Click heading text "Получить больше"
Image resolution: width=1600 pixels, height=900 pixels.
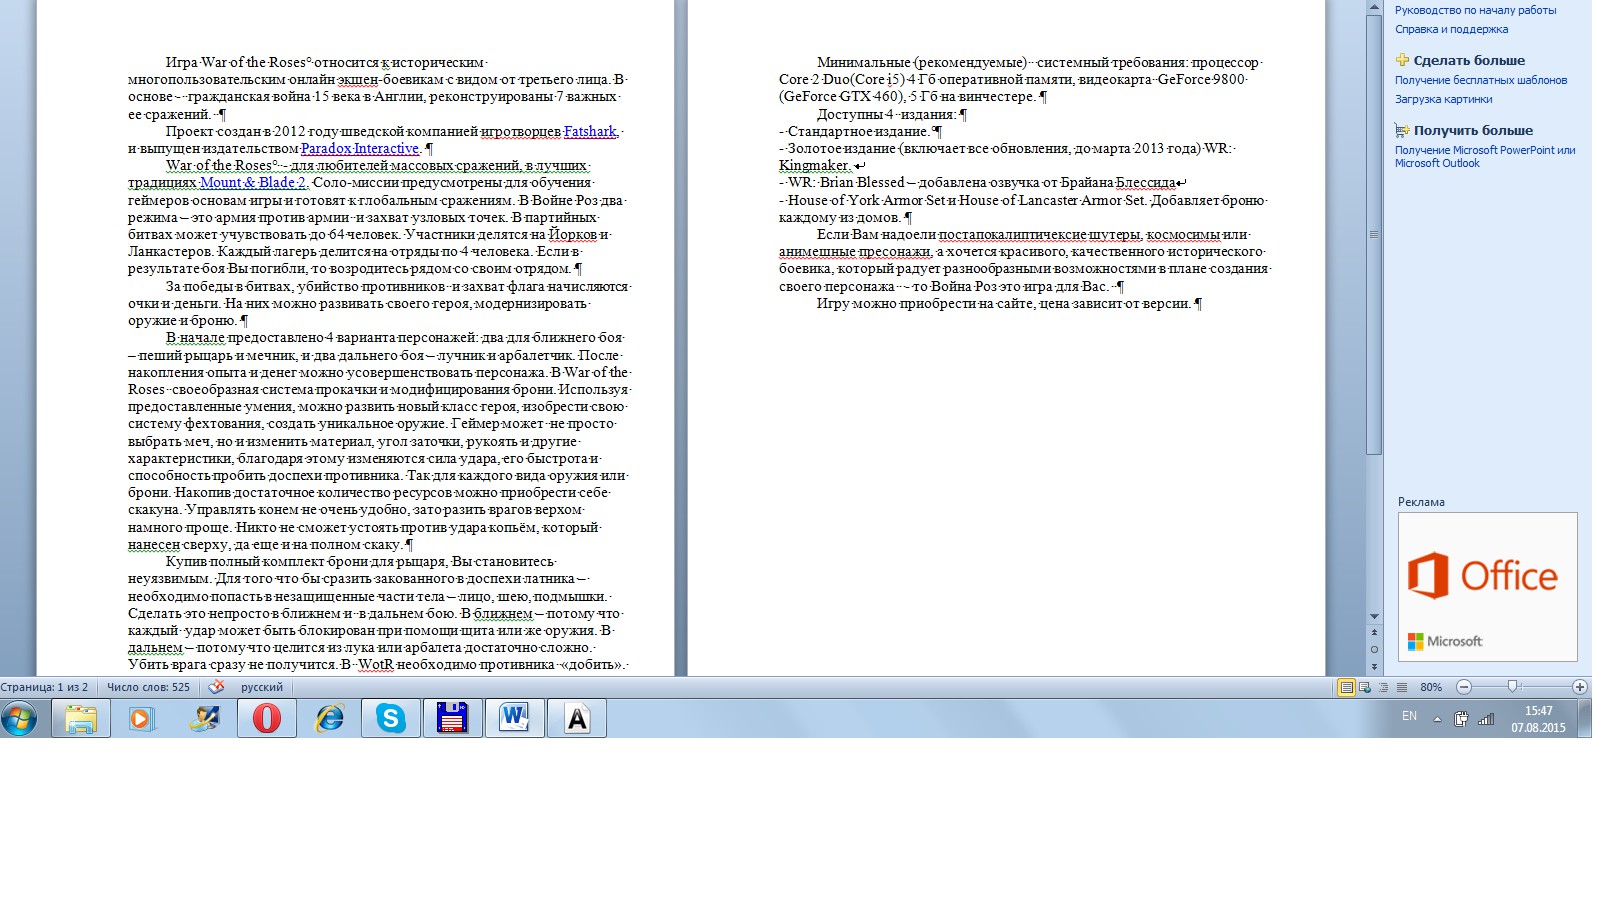click(1473, 130)
